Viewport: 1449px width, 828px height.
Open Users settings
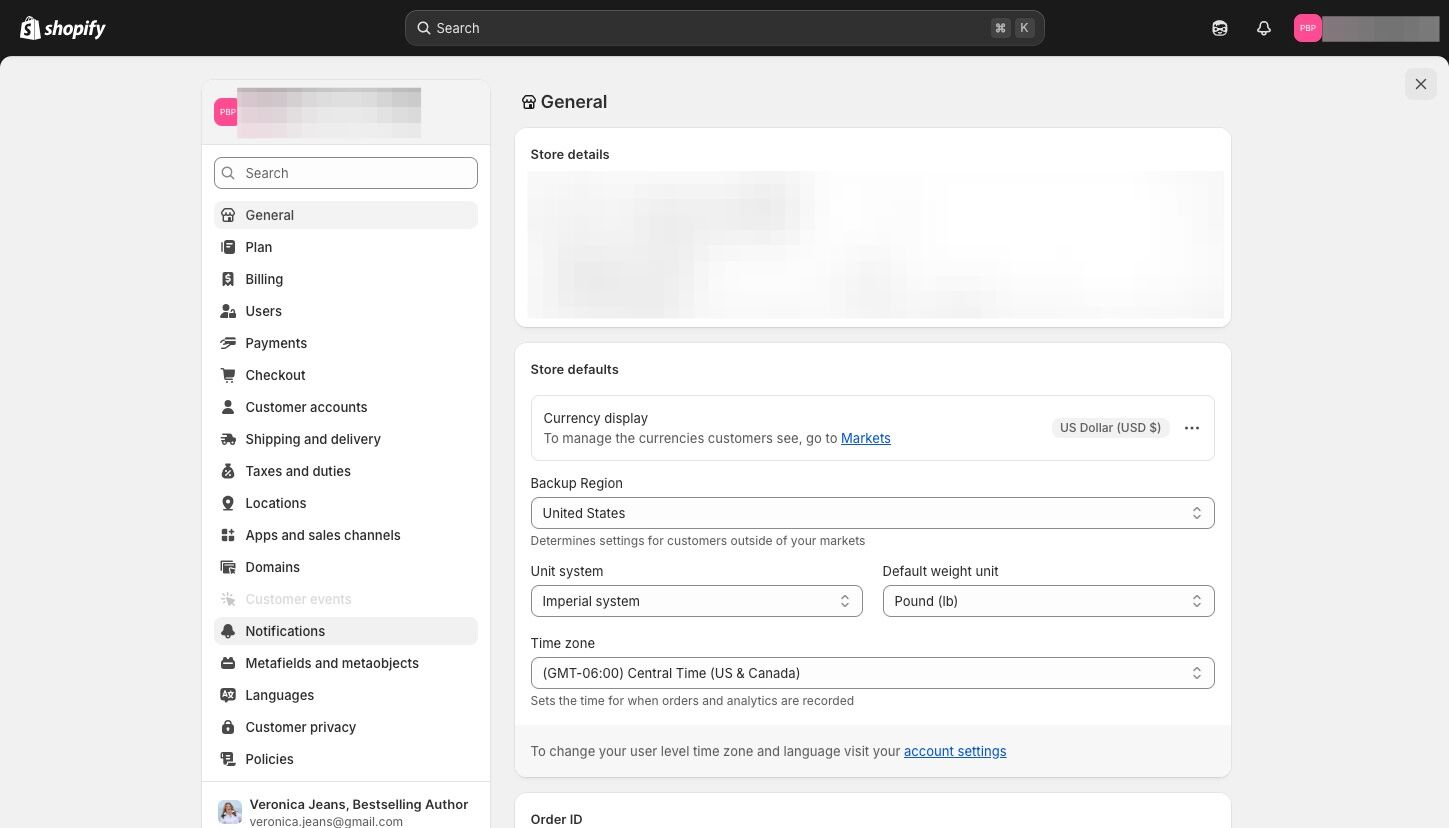click(346, 311)
